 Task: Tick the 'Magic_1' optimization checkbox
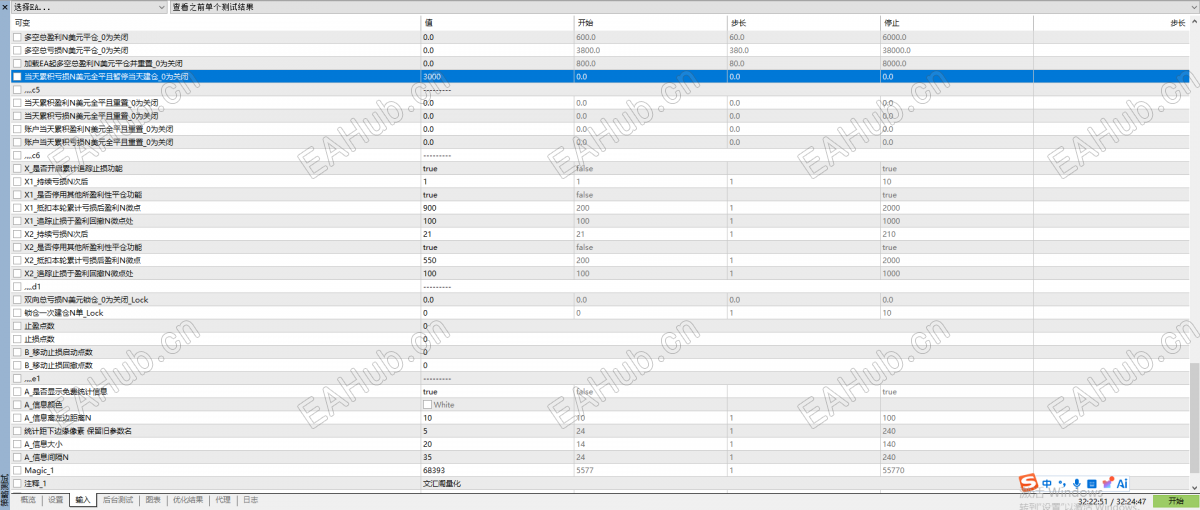coord(17,470)
